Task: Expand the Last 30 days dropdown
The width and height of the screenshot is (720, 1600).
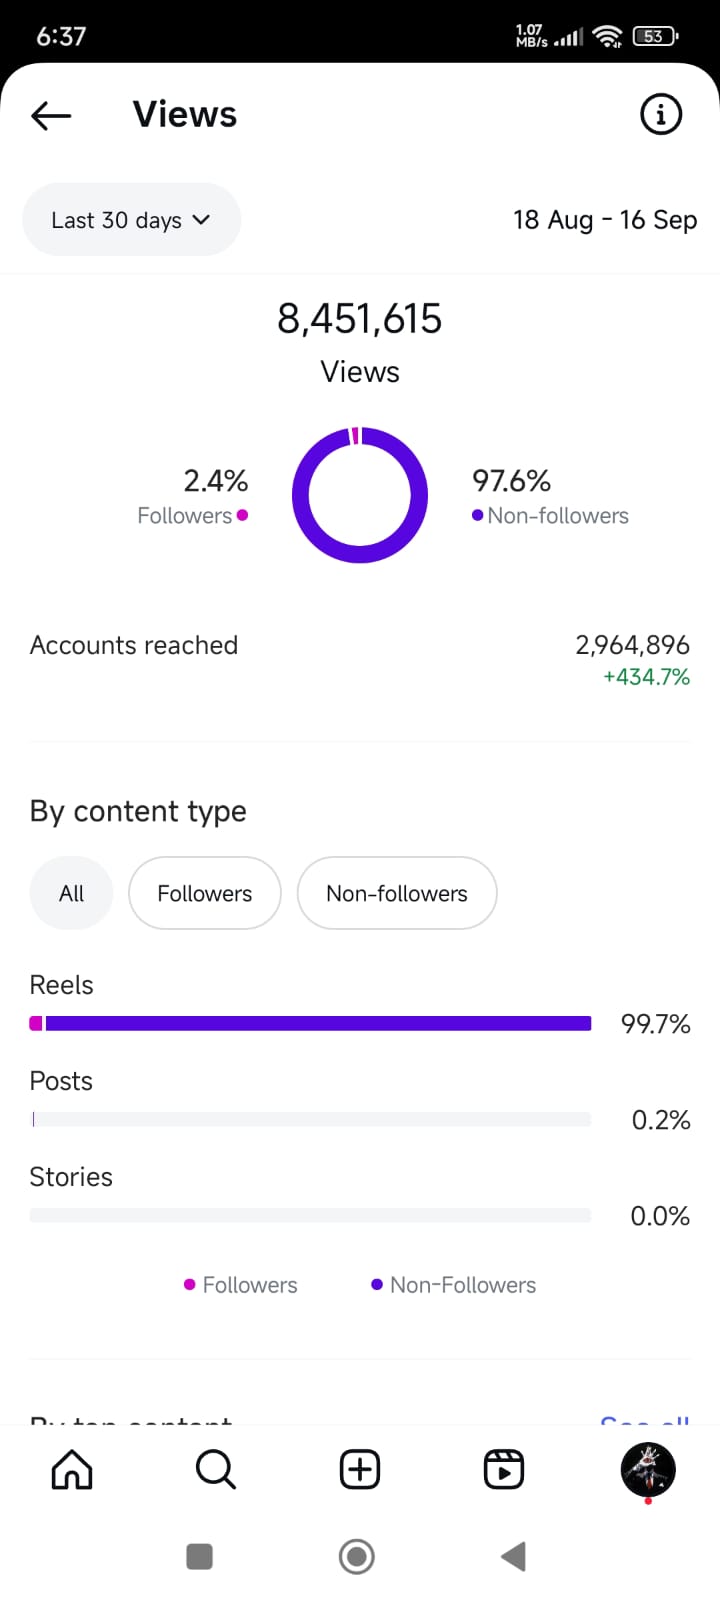Action: (x=130, y=220)
